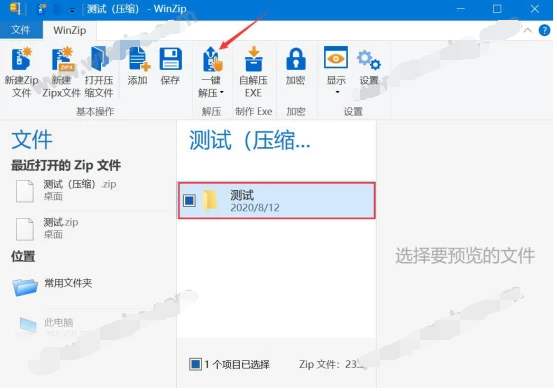Open recent file 测试.zip
This screenshot has width=557, height=391.
click(47, 229)
